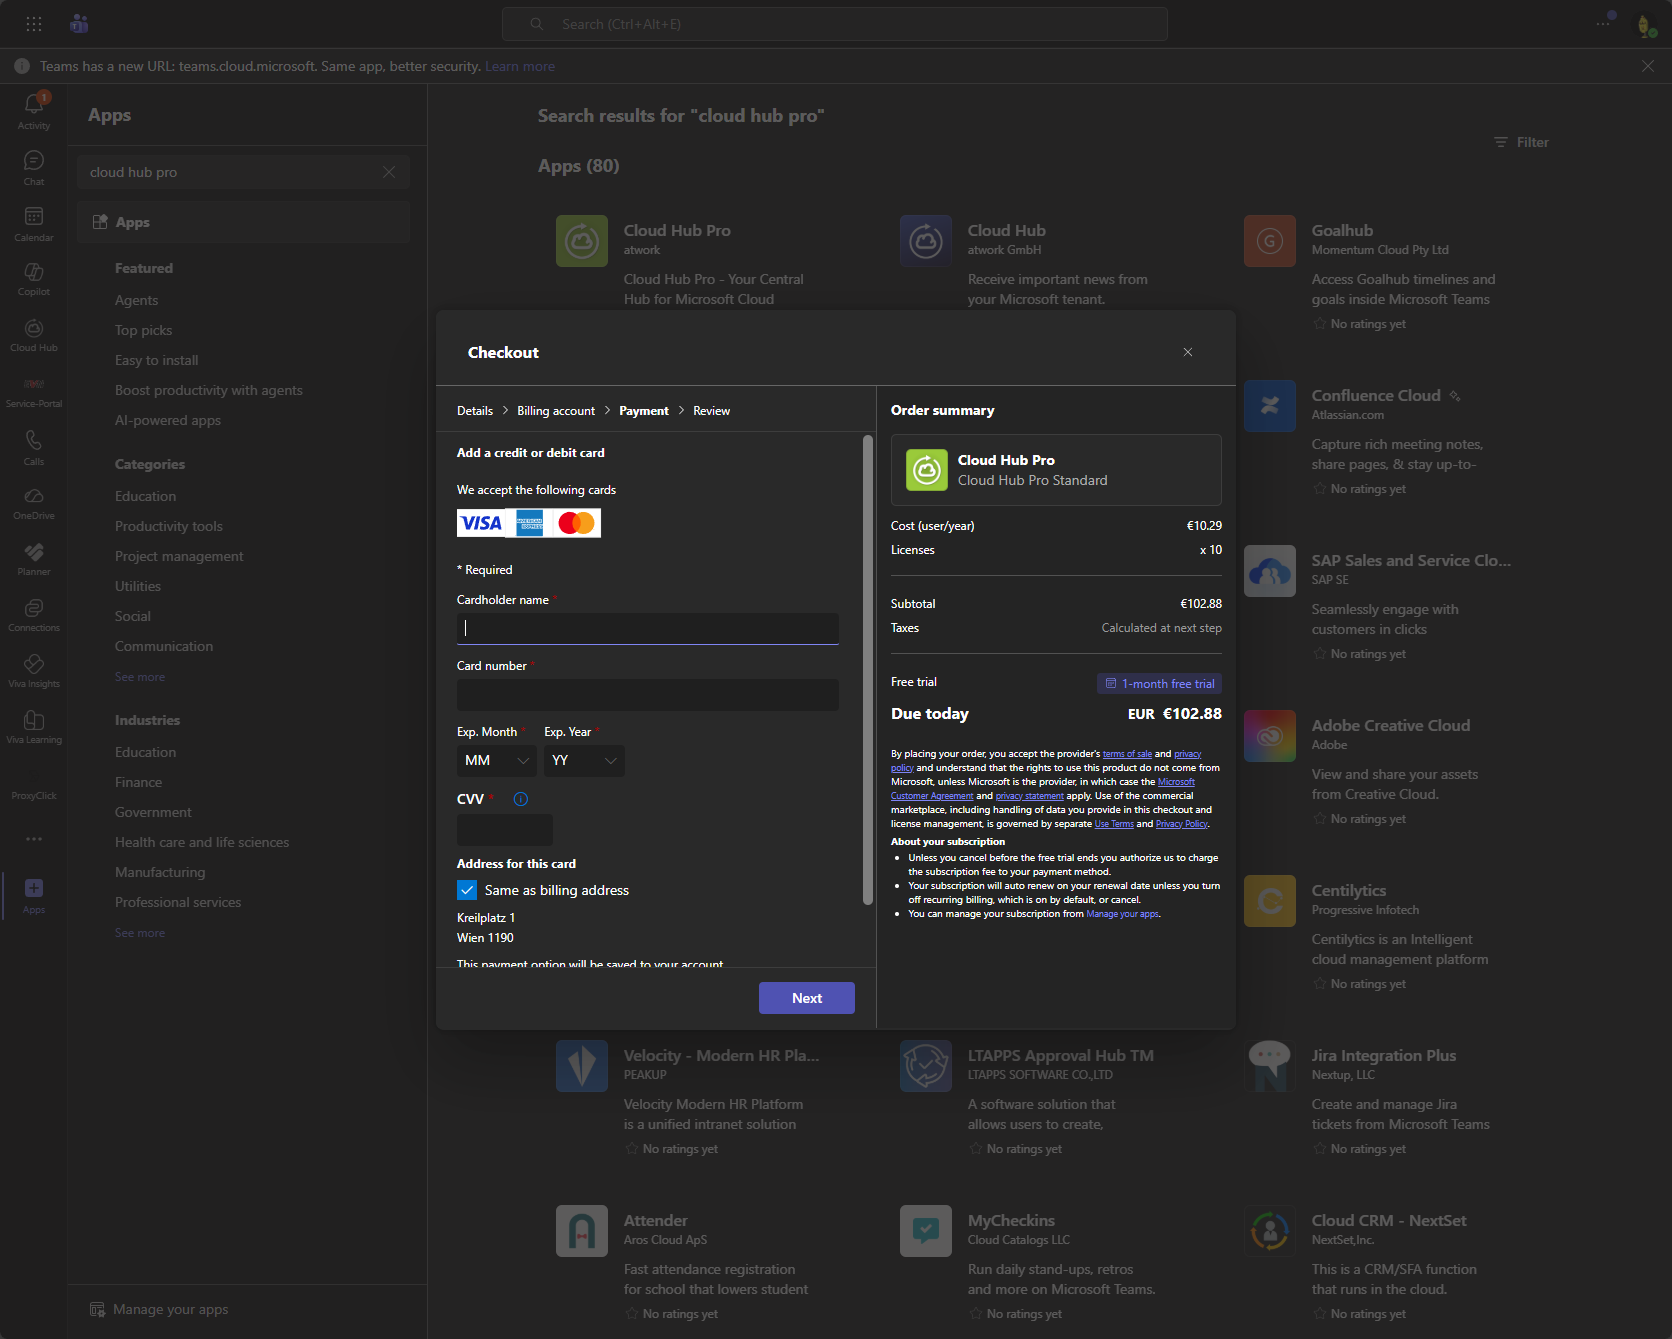Open the Cloud Hub sidebar app

click(x=34, y=335)
